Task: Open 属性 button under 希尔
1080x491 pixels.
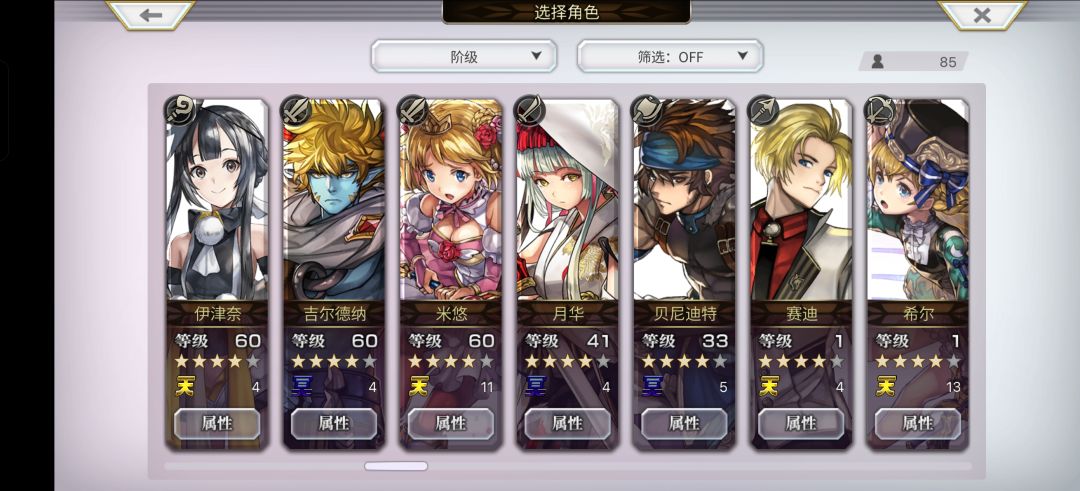Action: tap(917, 424)
